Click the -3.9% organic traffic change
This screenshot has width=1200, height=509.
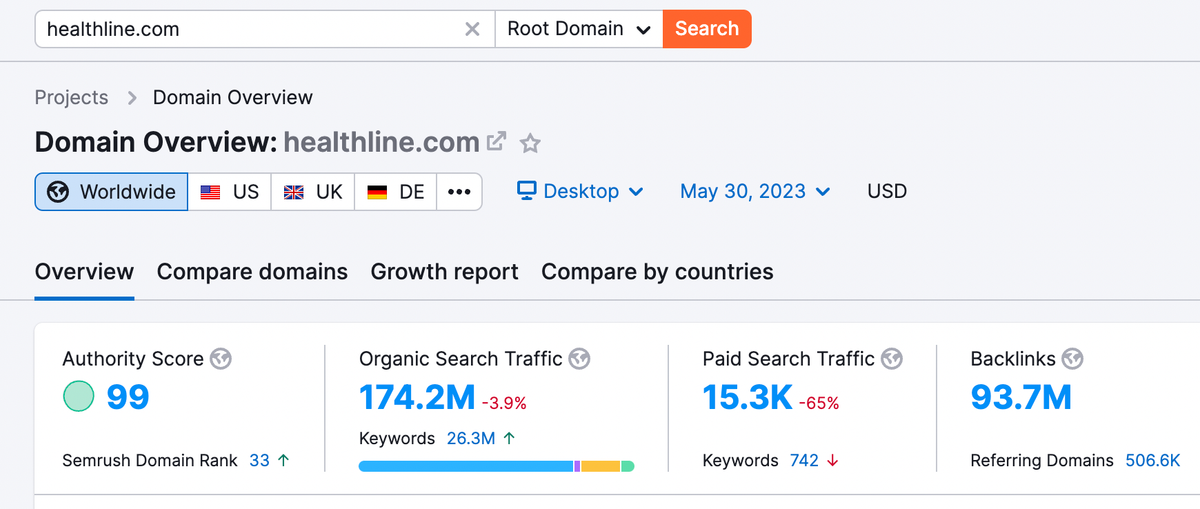[x=504, y=403]
